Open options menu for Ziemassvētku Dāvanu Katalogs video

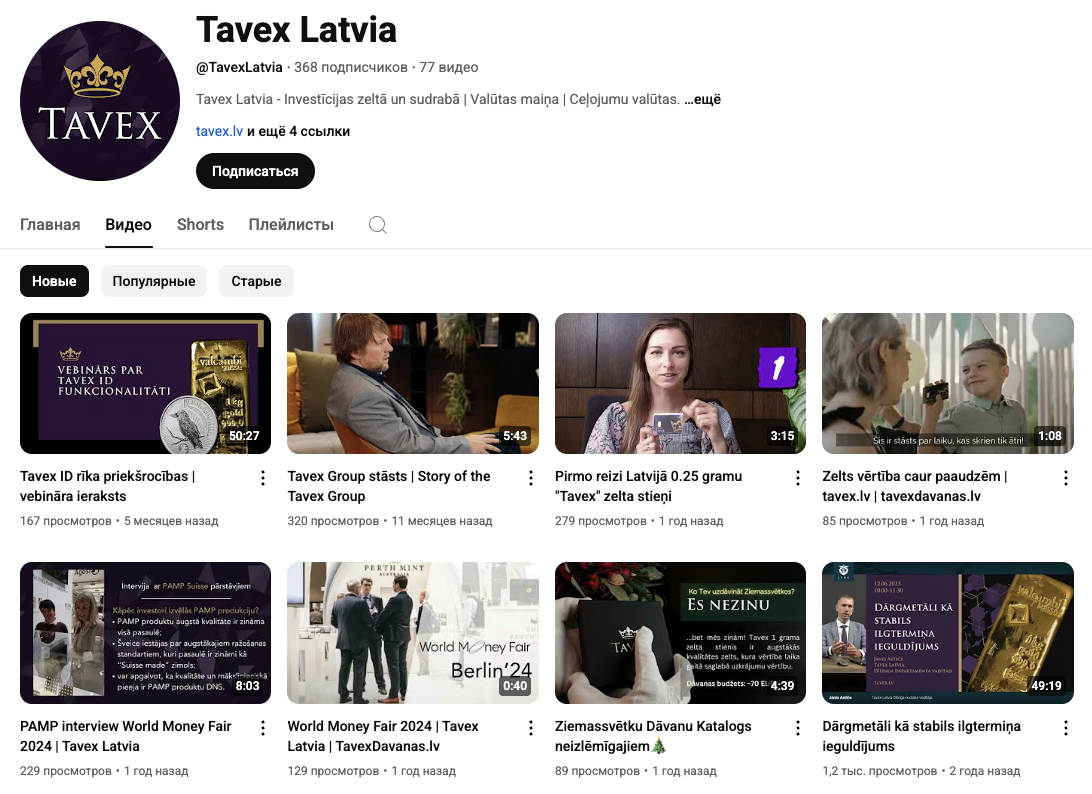[797, 728]
